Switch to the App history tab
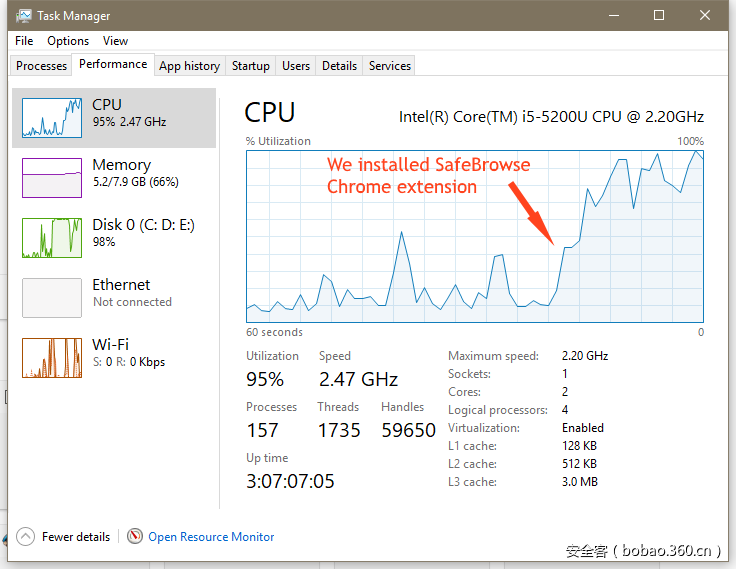The width and height of the screenshot is (736, 569). point(189,66)
